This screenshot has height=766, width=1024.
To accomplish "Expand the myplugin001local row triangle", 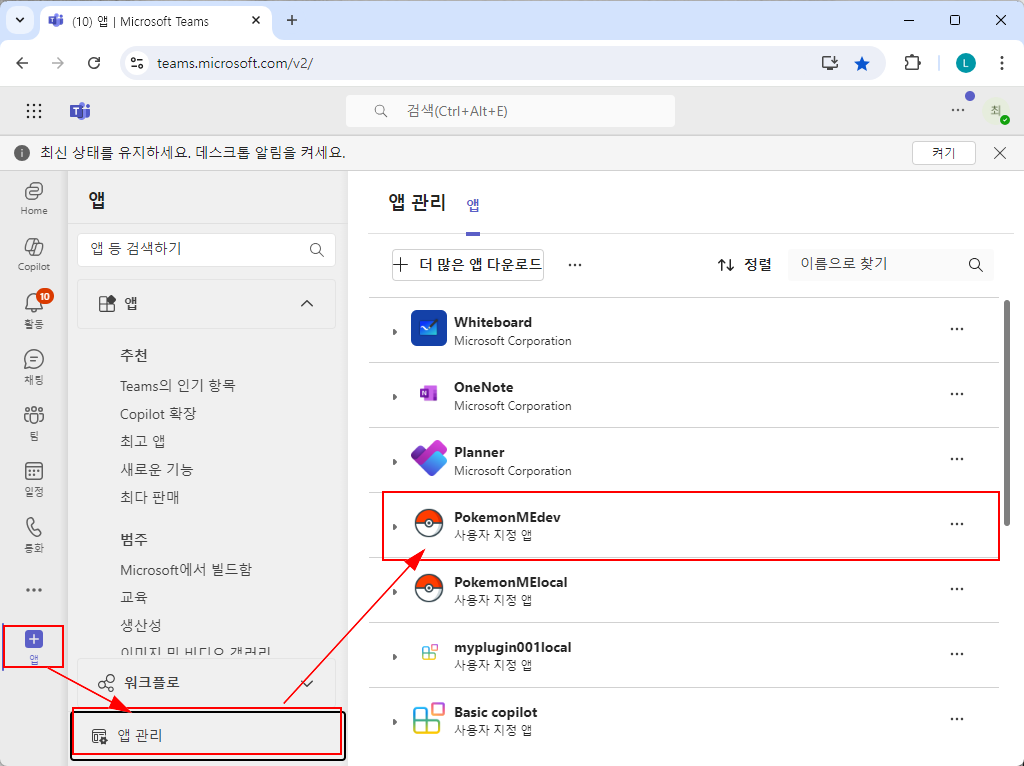I will pyautogui.click(x=394, y=657).
